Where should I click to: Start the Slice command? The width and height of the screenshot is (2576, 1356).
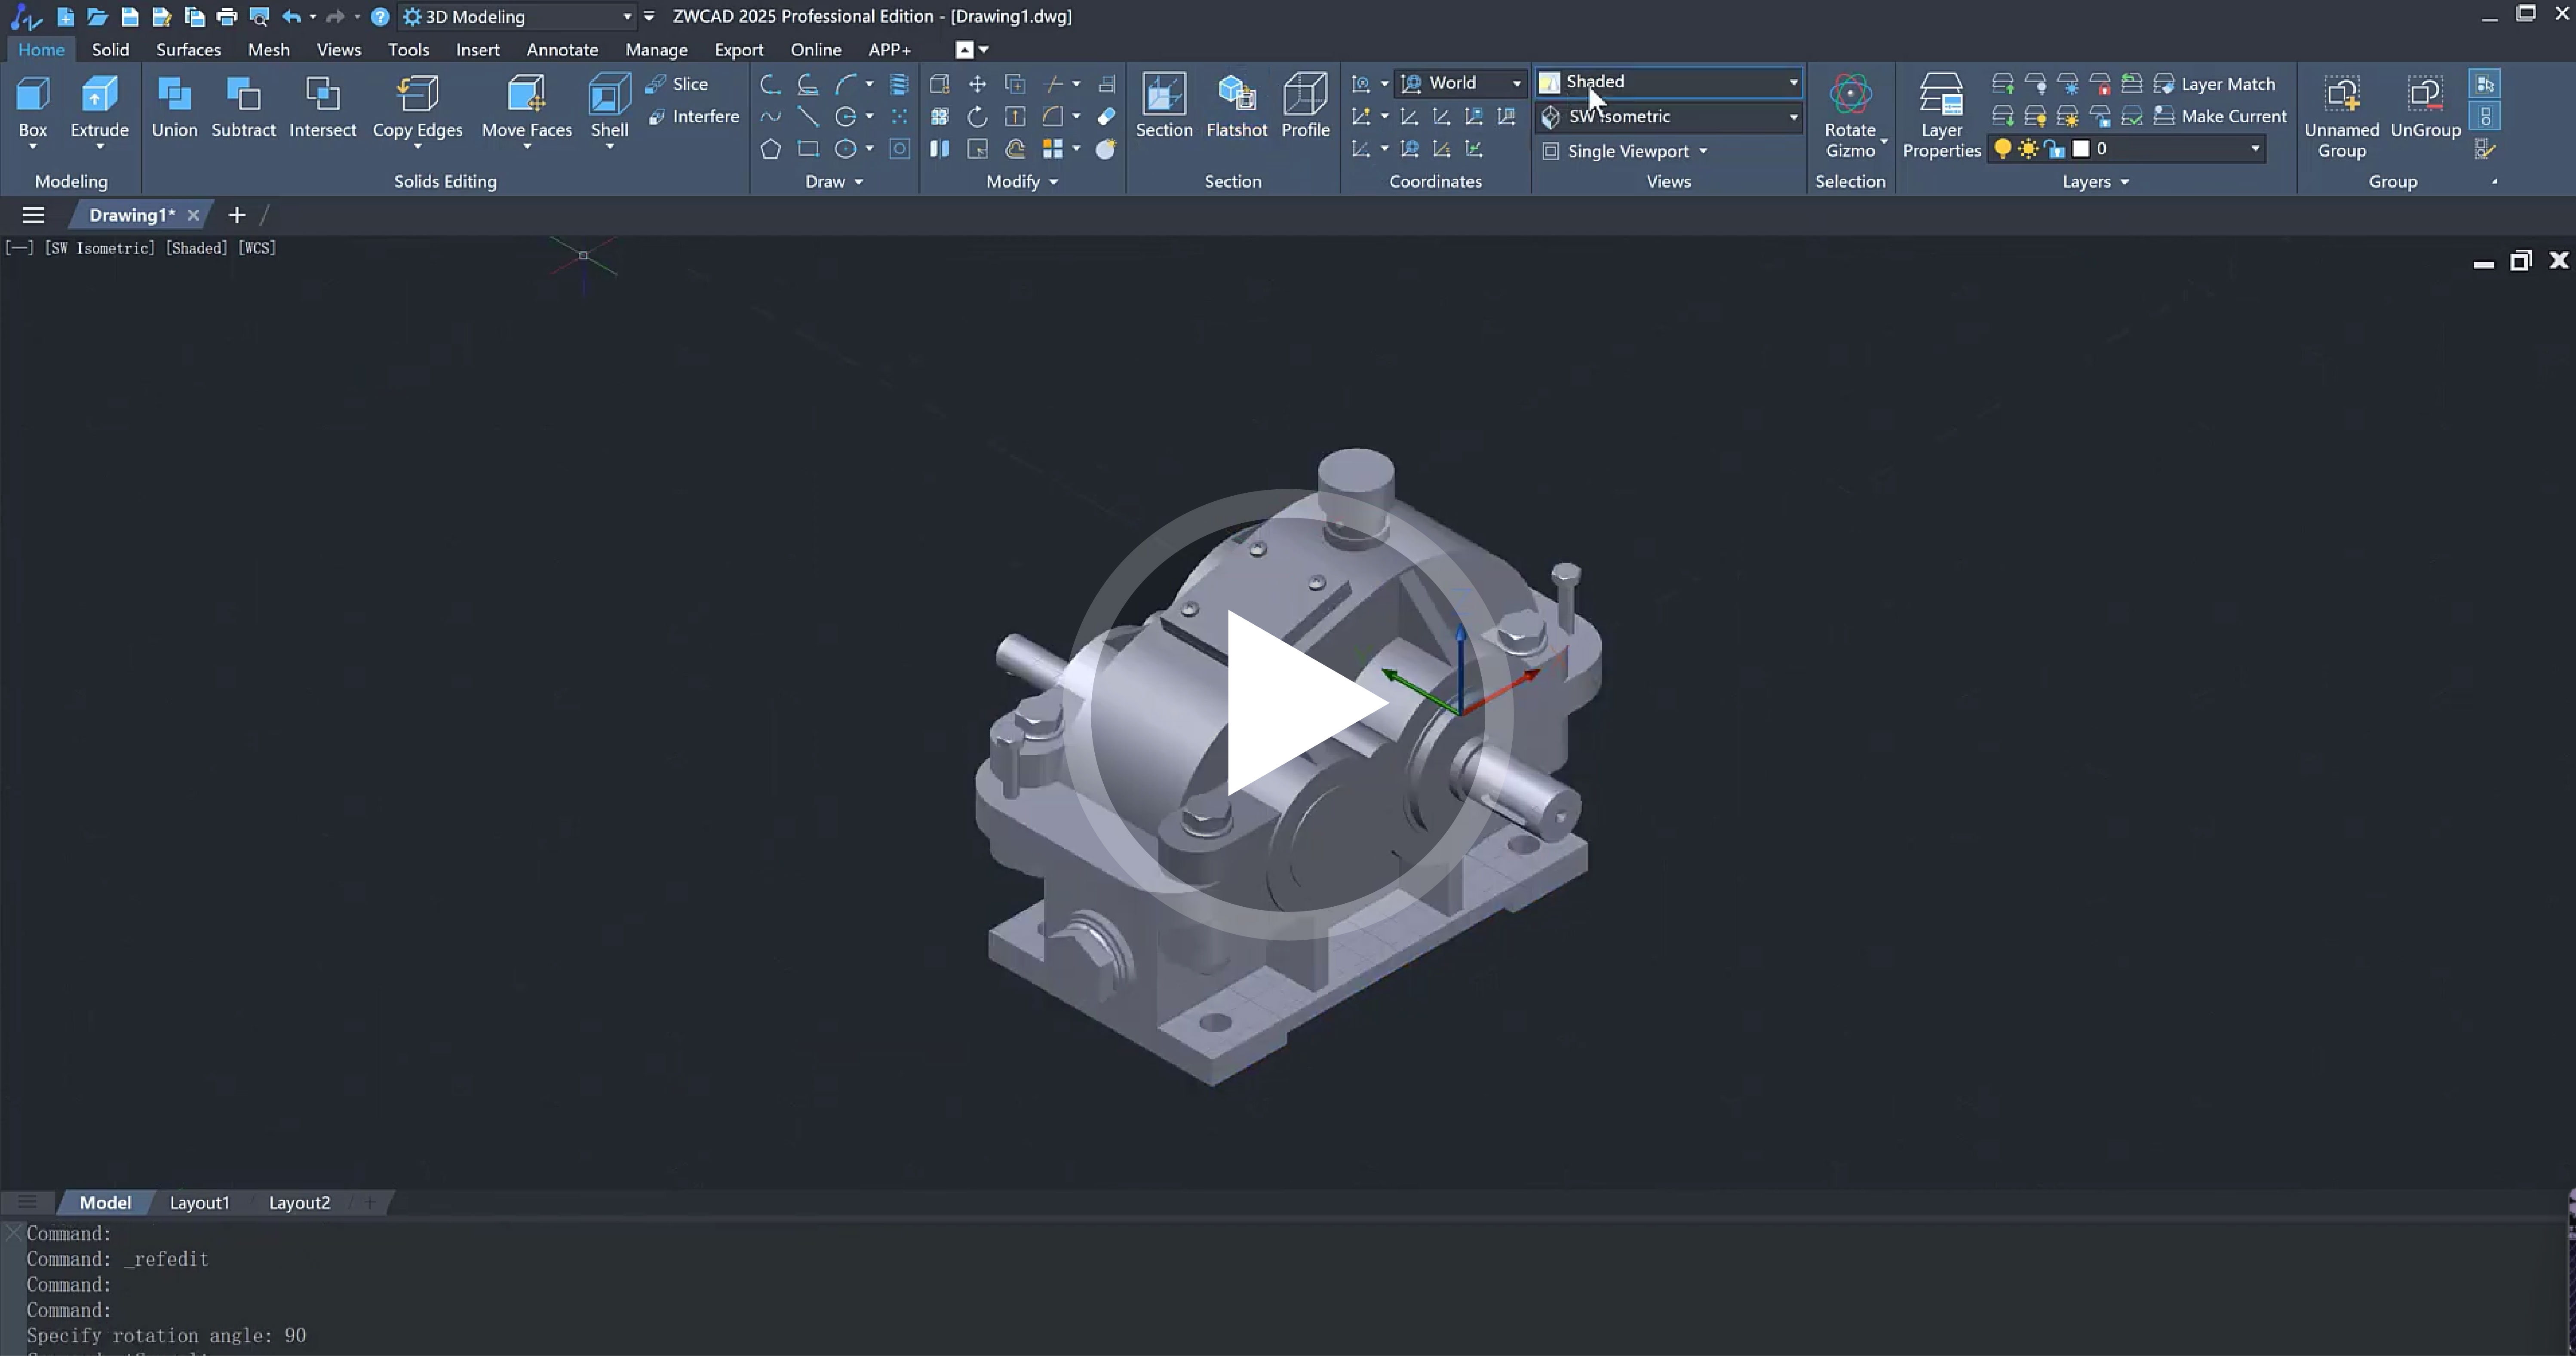[x=677, y=84]
